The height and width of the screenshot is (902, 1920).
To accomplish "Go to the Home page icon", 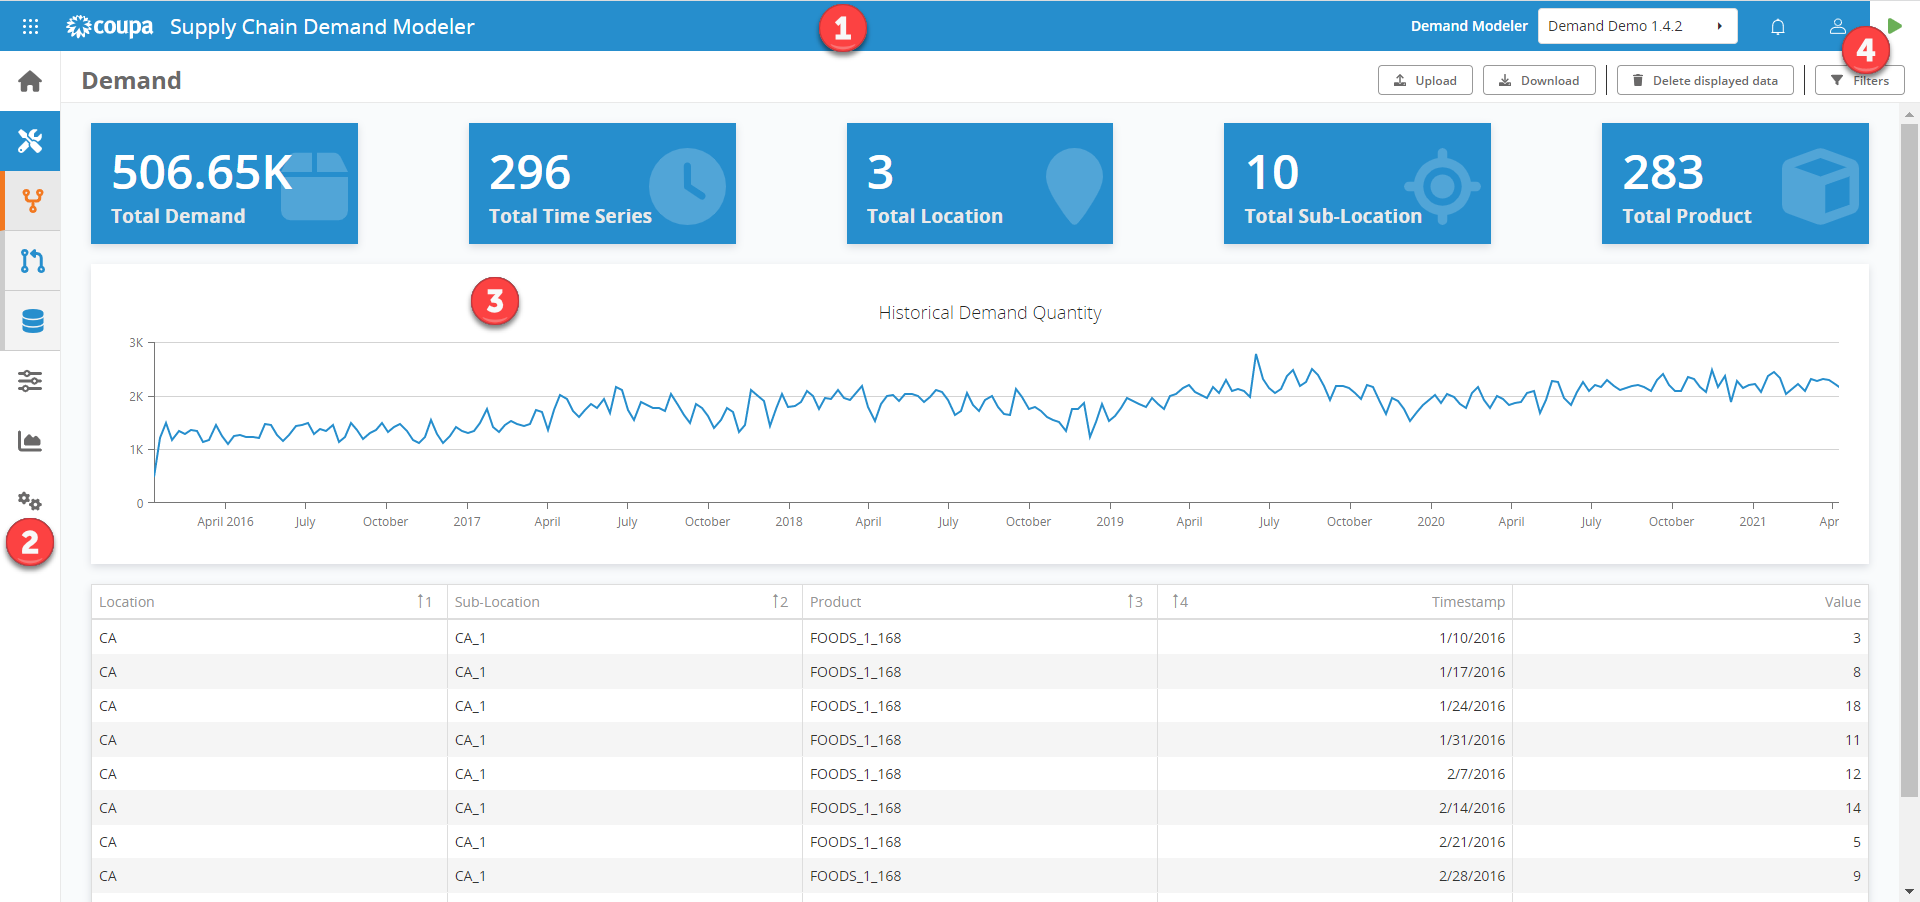I will [28, 80].
